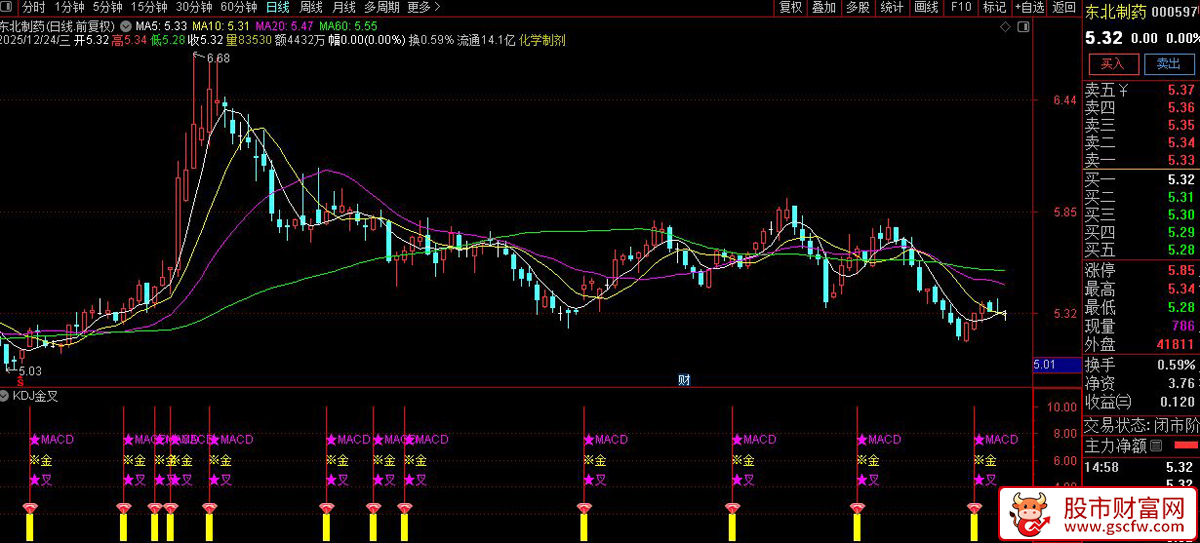Click stock name 东北制药 in quote panel
The width and height of the screenshot is (1200, 543).
click(1116, 11)
